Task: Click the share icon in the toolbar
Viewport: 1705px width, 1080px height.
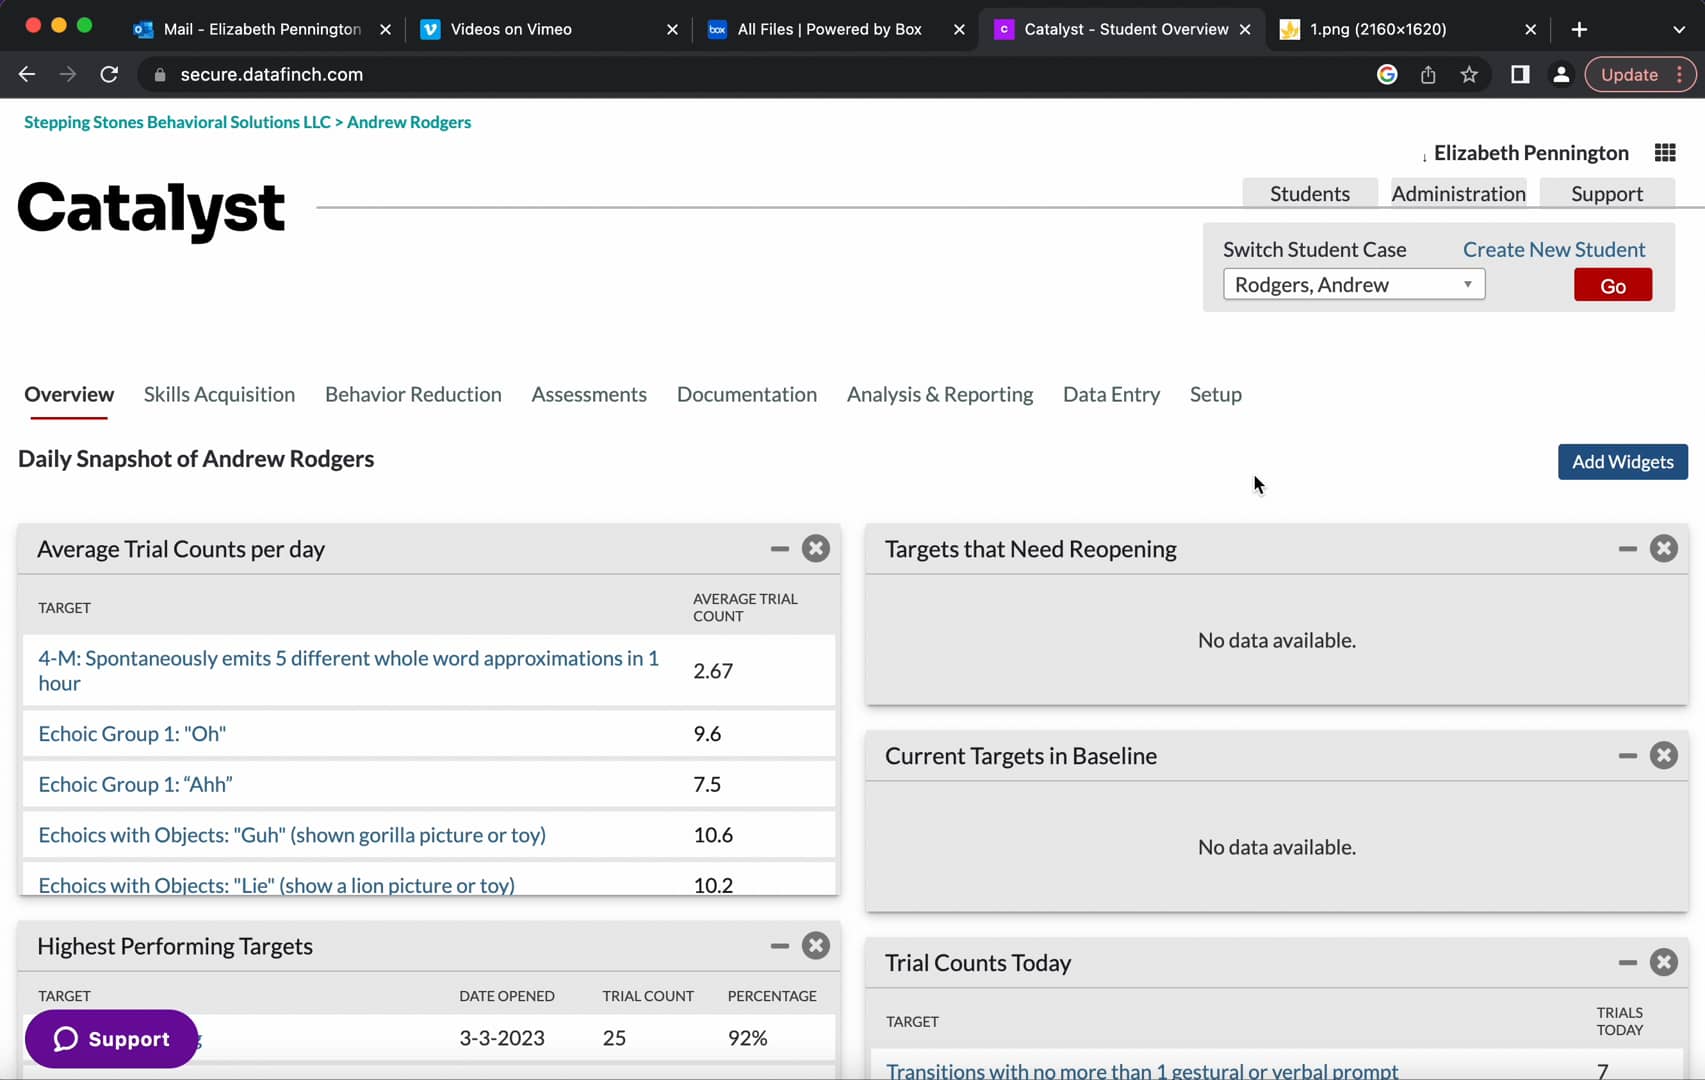Action: [x=1428, y=74]
